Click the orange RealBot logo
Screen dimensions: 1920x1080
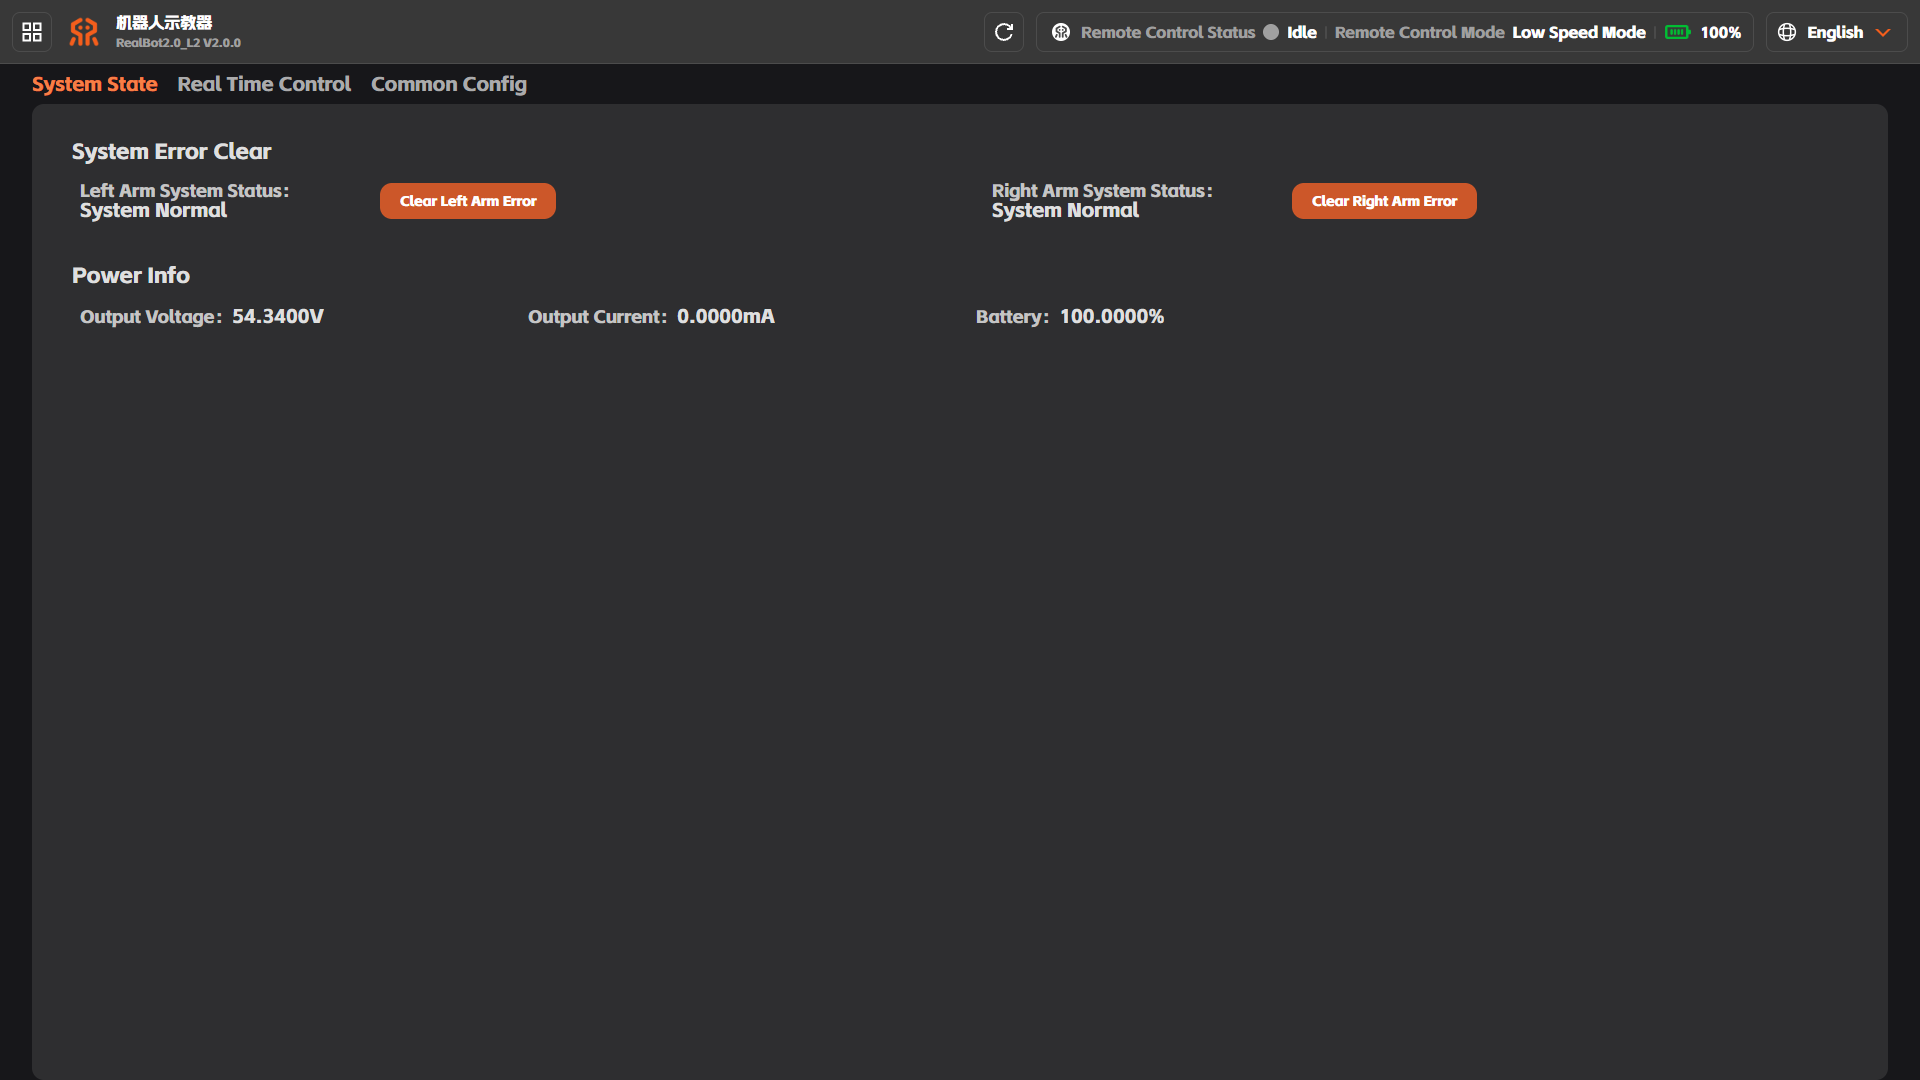84,32
